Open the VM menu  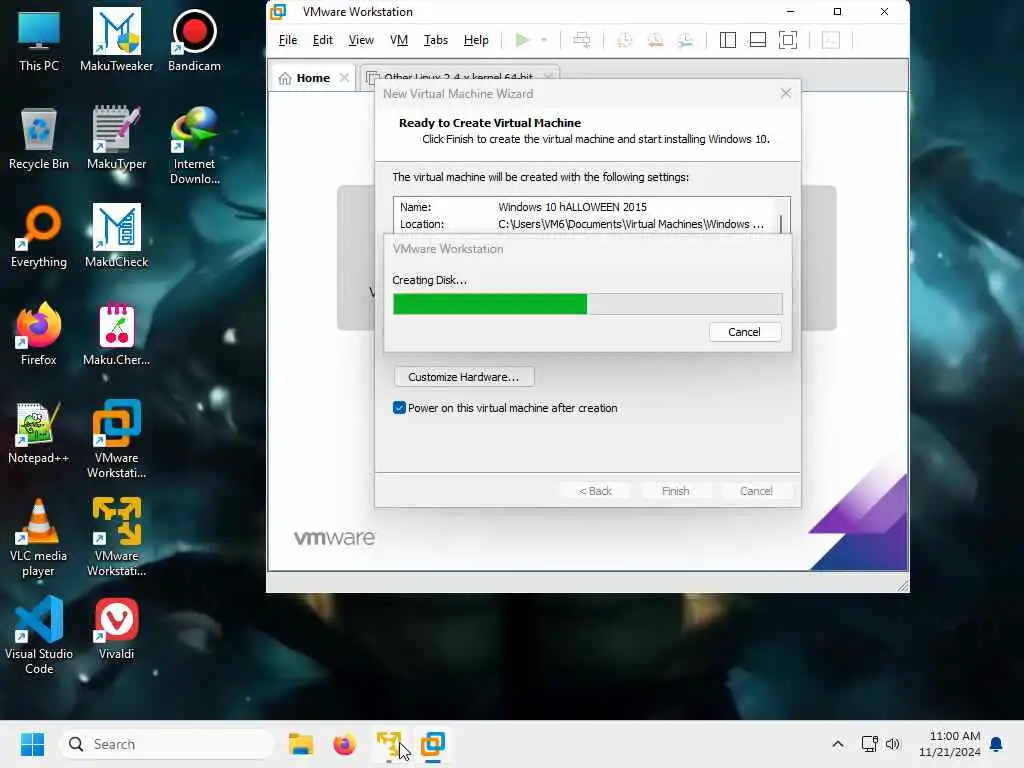399,40
